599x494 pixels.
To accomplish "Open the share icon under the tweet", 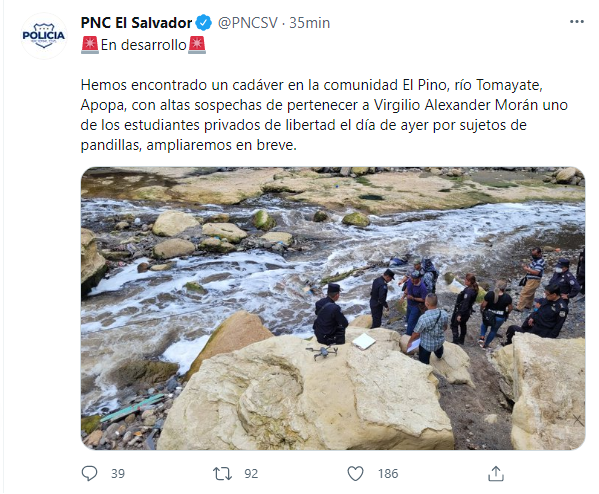I will click(496, 473).
